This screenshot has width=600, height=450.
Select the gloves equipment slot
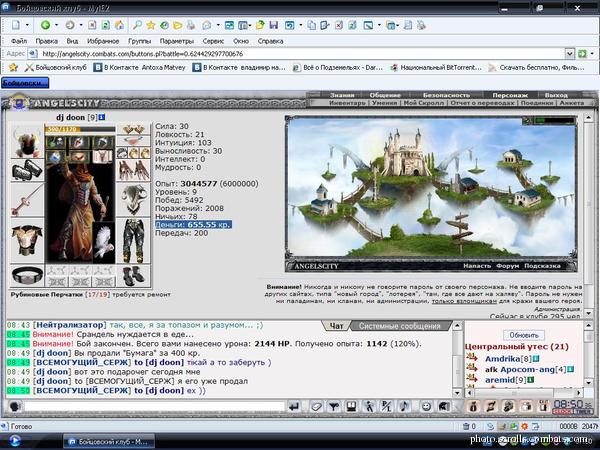tap(133, 171)
